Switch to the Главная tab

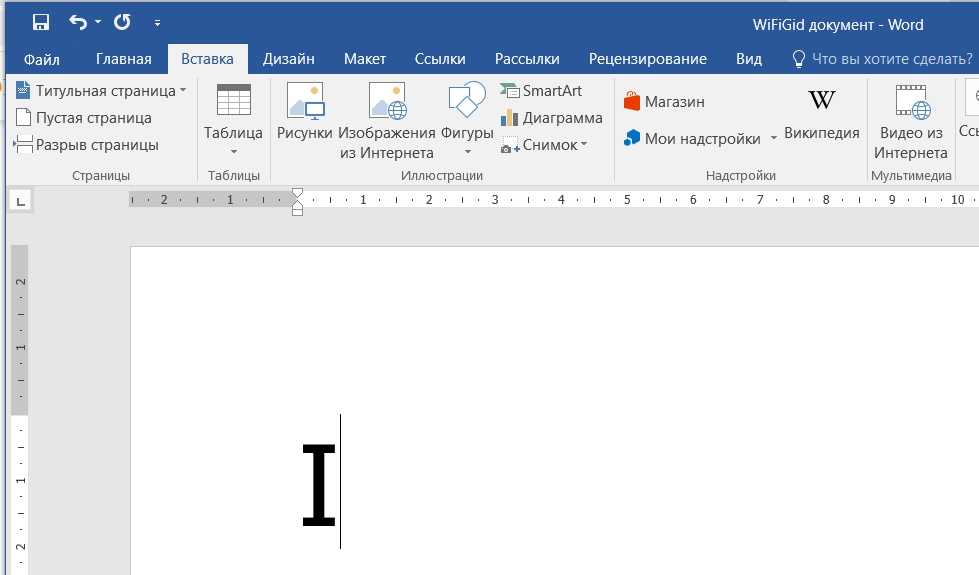[x=124, y=59]
